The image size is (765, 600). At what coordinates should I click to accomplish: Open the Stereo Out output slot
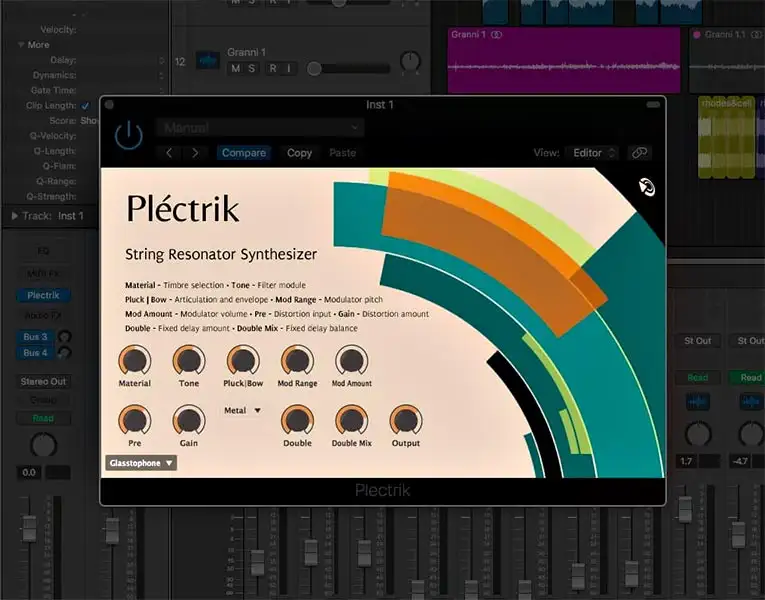tap(43, 381)
